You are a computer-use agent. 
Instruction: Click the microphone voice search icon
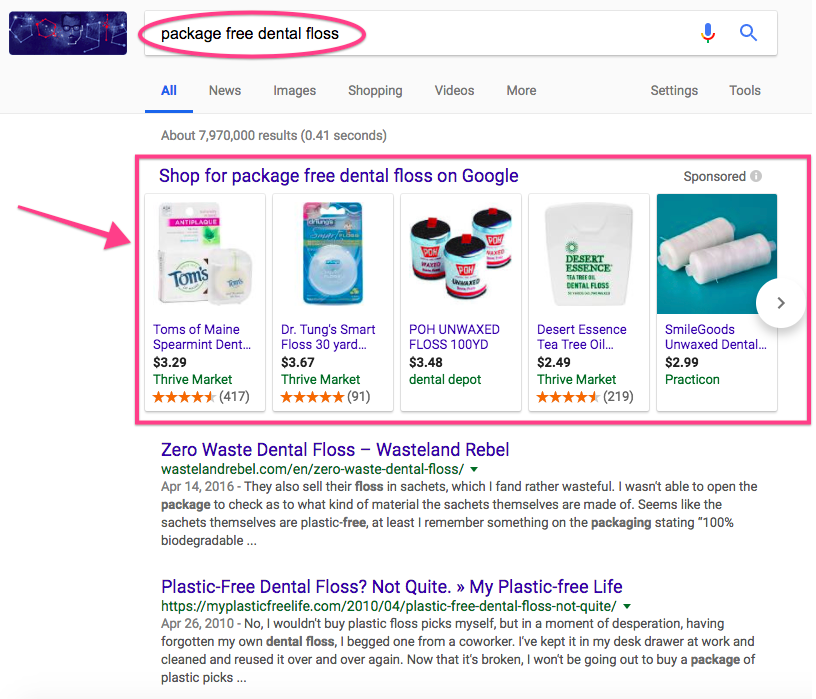point(707,33)
